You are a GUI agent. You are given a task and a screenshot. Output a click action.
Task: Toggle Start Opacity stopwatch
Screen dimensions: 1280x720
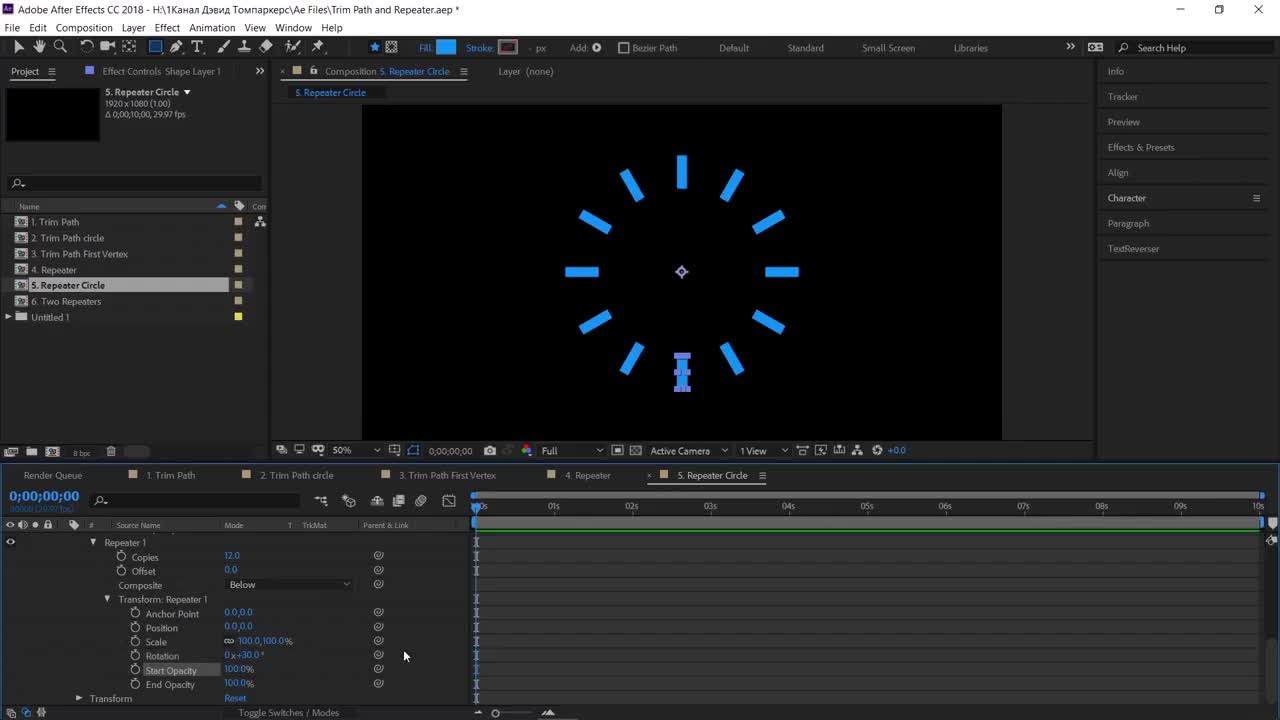pyautogui.click(x=135, y=669)
